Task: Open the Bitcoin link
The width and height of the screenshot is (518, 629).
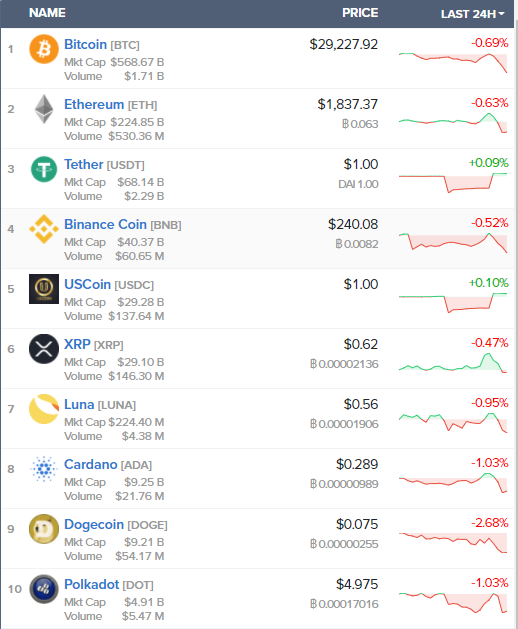Action: (x=85, y=44)
